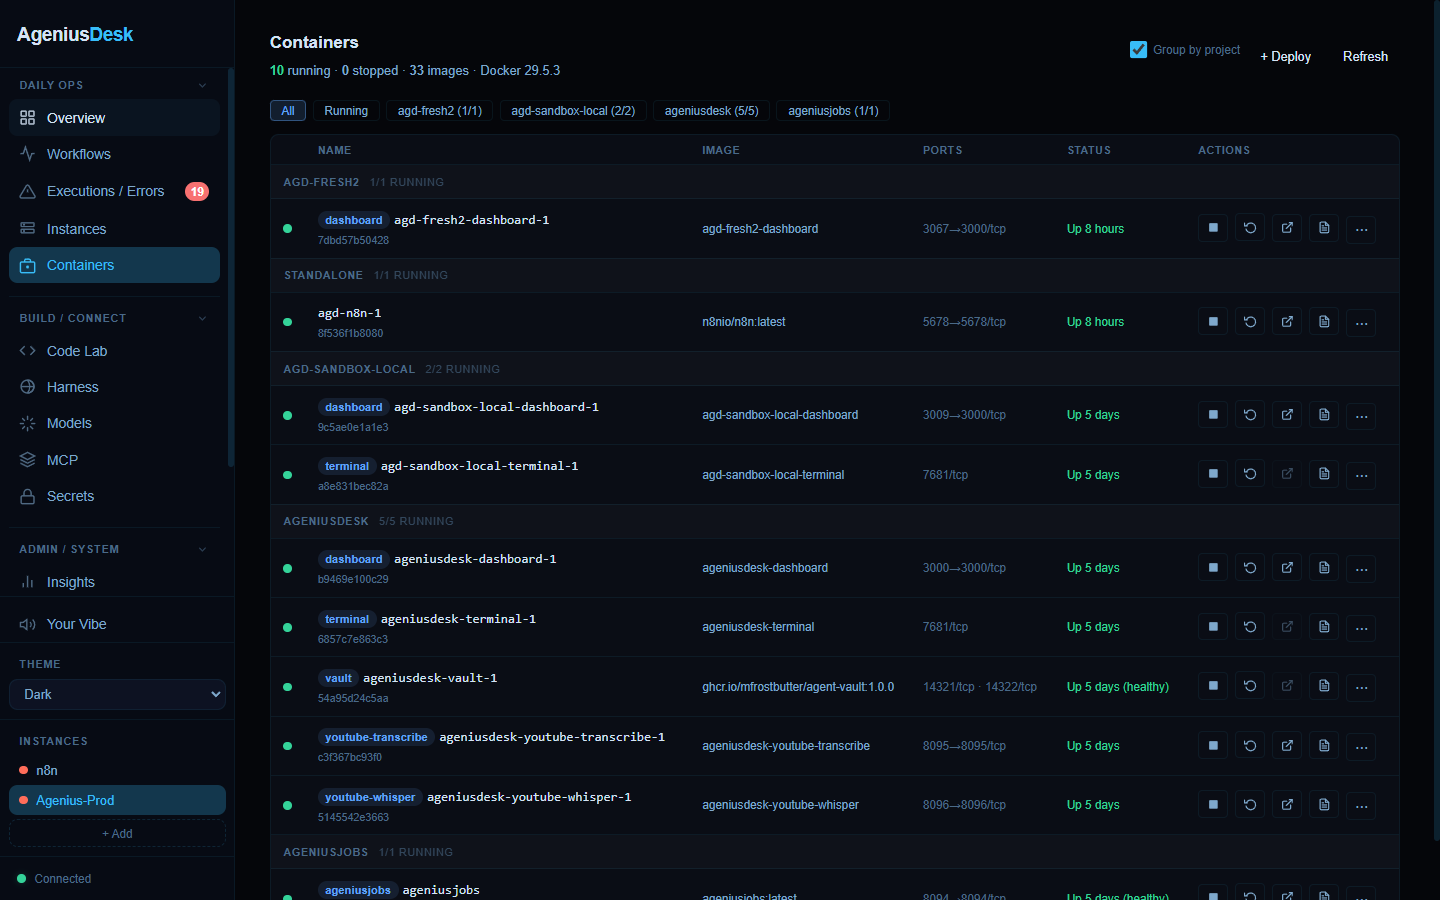Stop ageniusdesk-dashboard-1 container
1440x900 pixels.
1213,567
